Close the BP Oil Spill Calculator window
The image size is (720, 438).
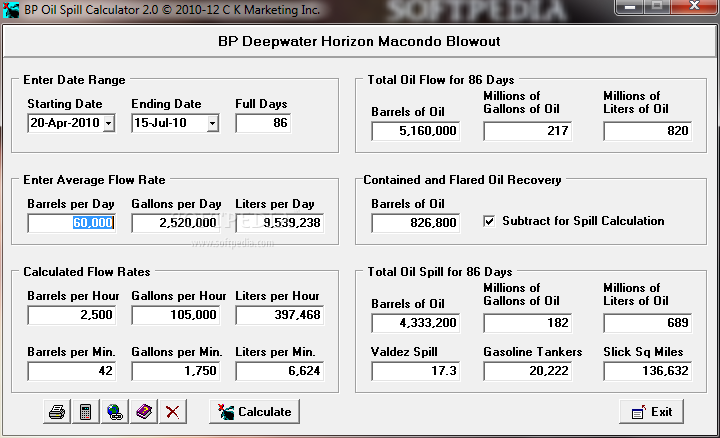tap(695, 6)
